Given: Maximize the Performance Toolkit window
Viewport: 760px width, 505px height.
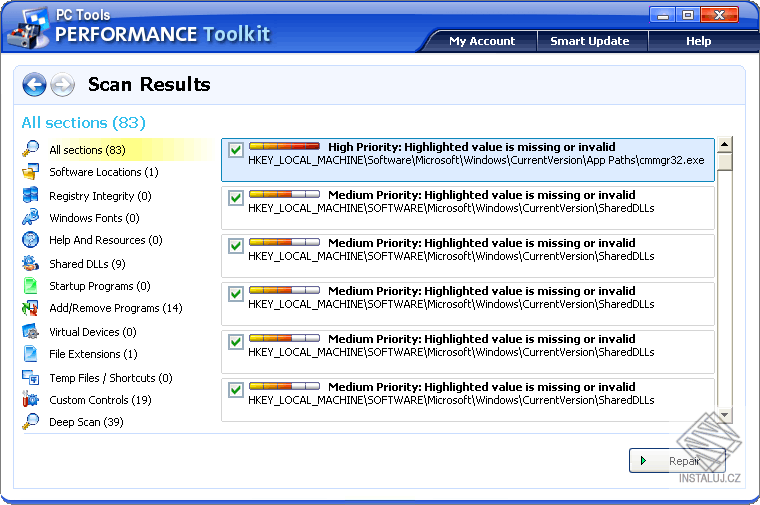Looking at the screenshot, I should 687,15.
